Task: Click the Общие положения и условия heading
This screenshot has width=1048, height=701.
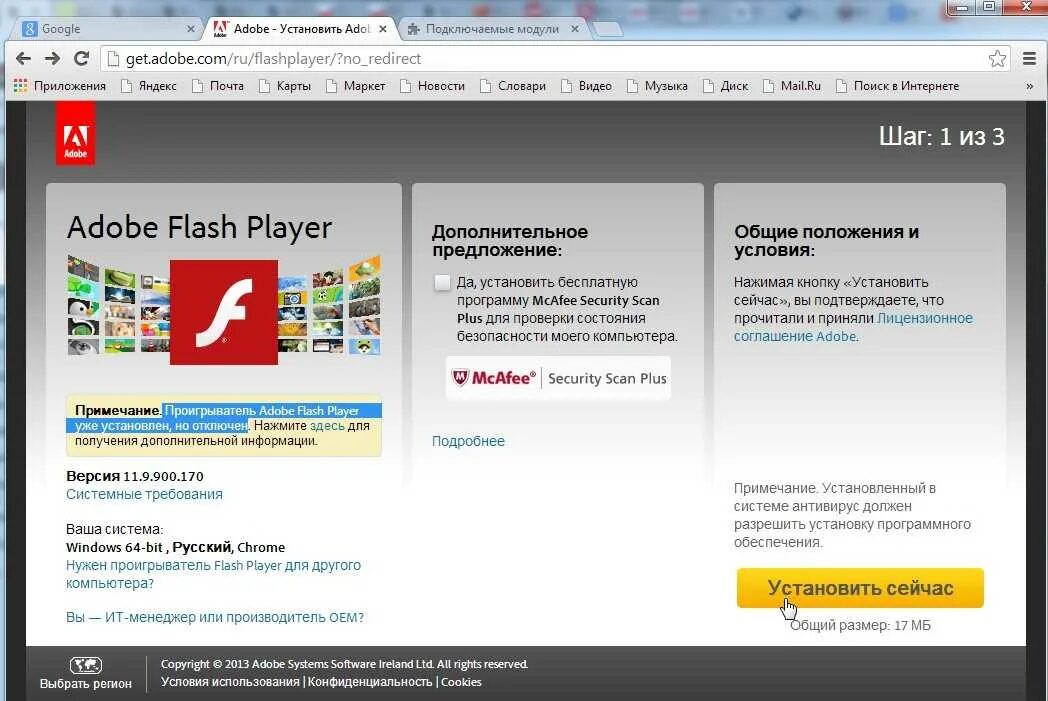Action: click(826, 241)
